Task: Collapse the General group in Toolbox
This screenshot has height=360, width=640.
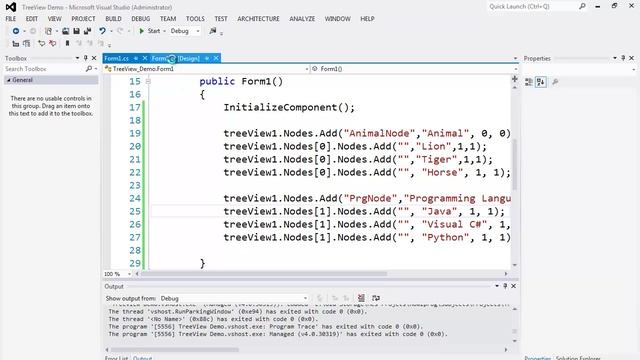Action: point(9,80)
